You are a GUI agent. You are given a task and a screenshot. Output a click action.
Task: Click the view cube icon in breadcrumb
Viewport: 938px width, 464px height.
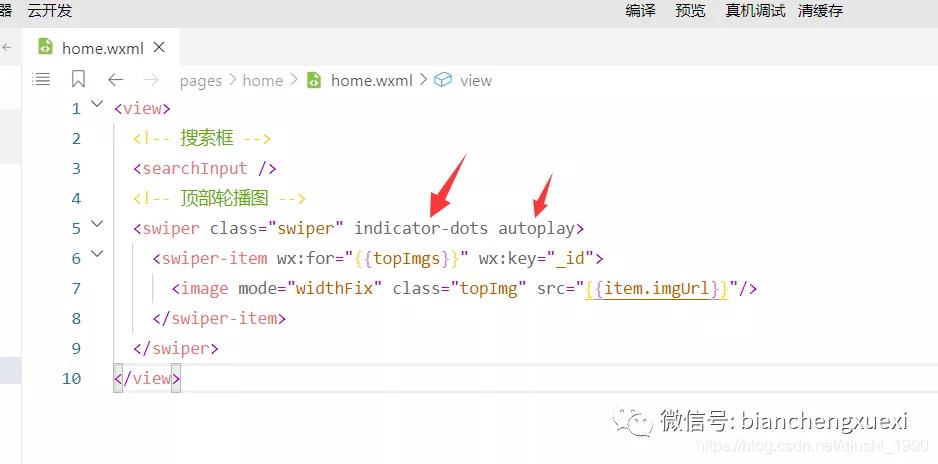click(443, 80)
